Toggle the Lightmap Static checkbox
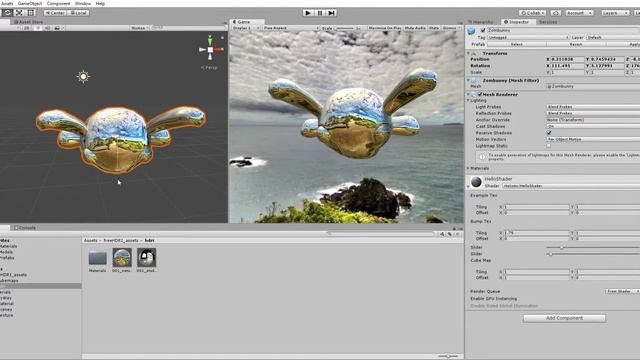 549,146
